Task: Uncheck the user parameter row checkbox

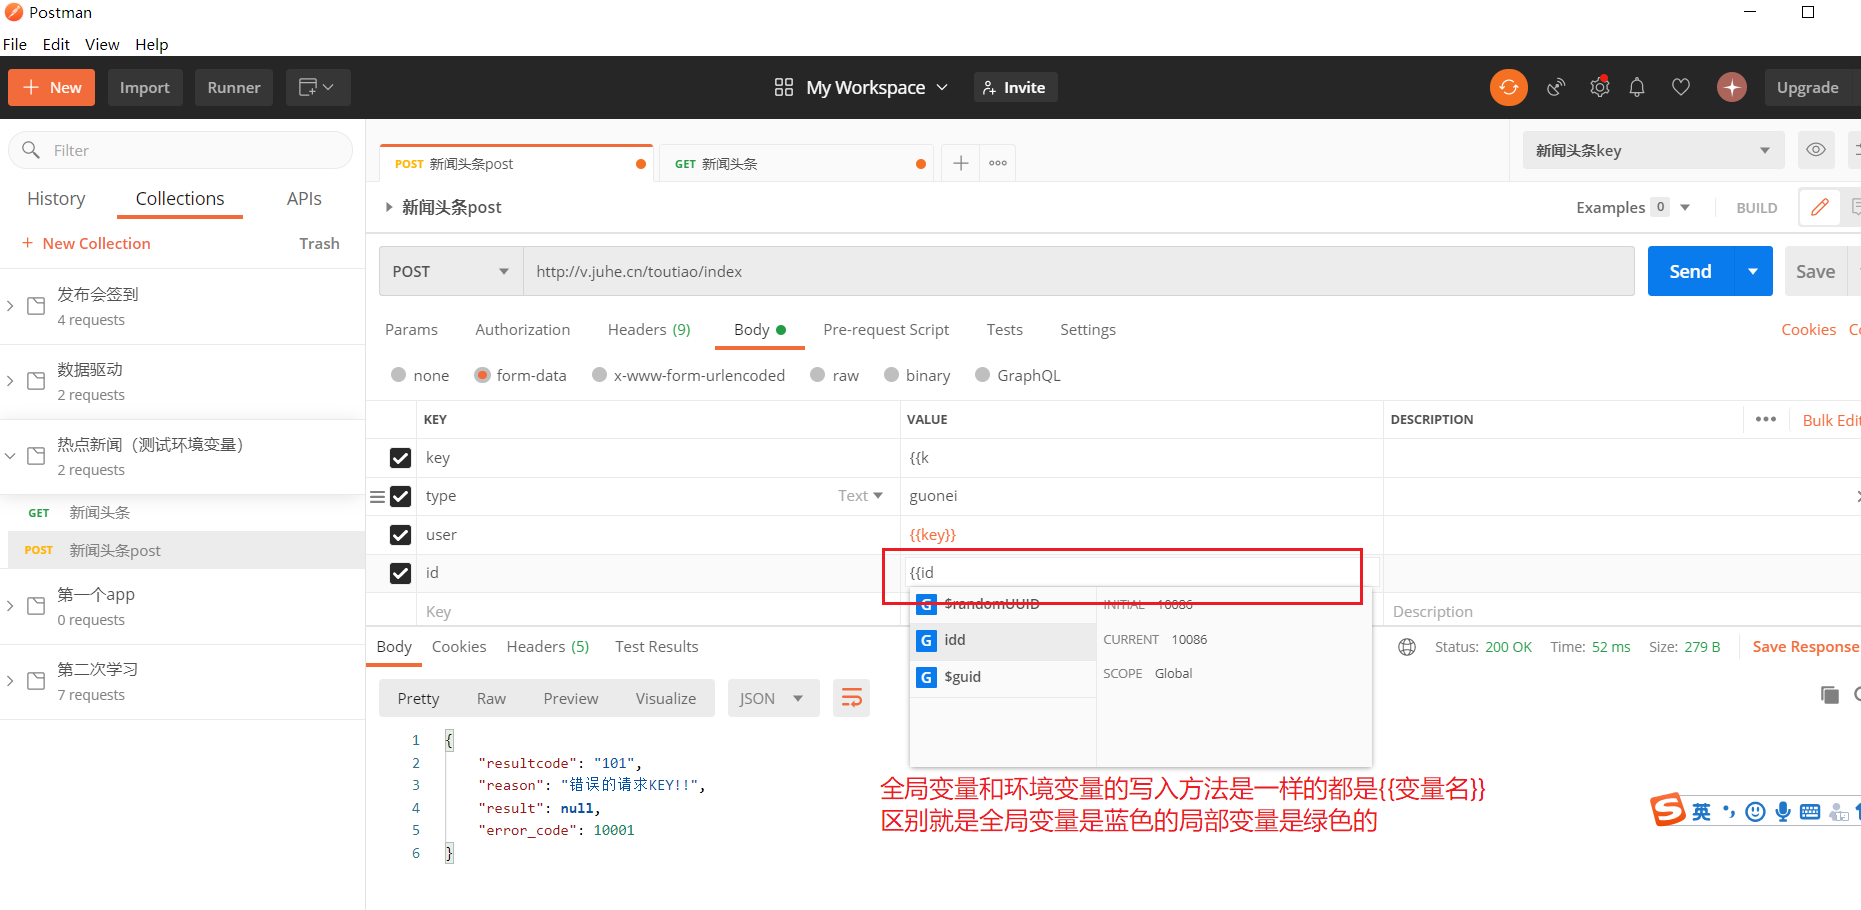Action: (x=400, y=535)
